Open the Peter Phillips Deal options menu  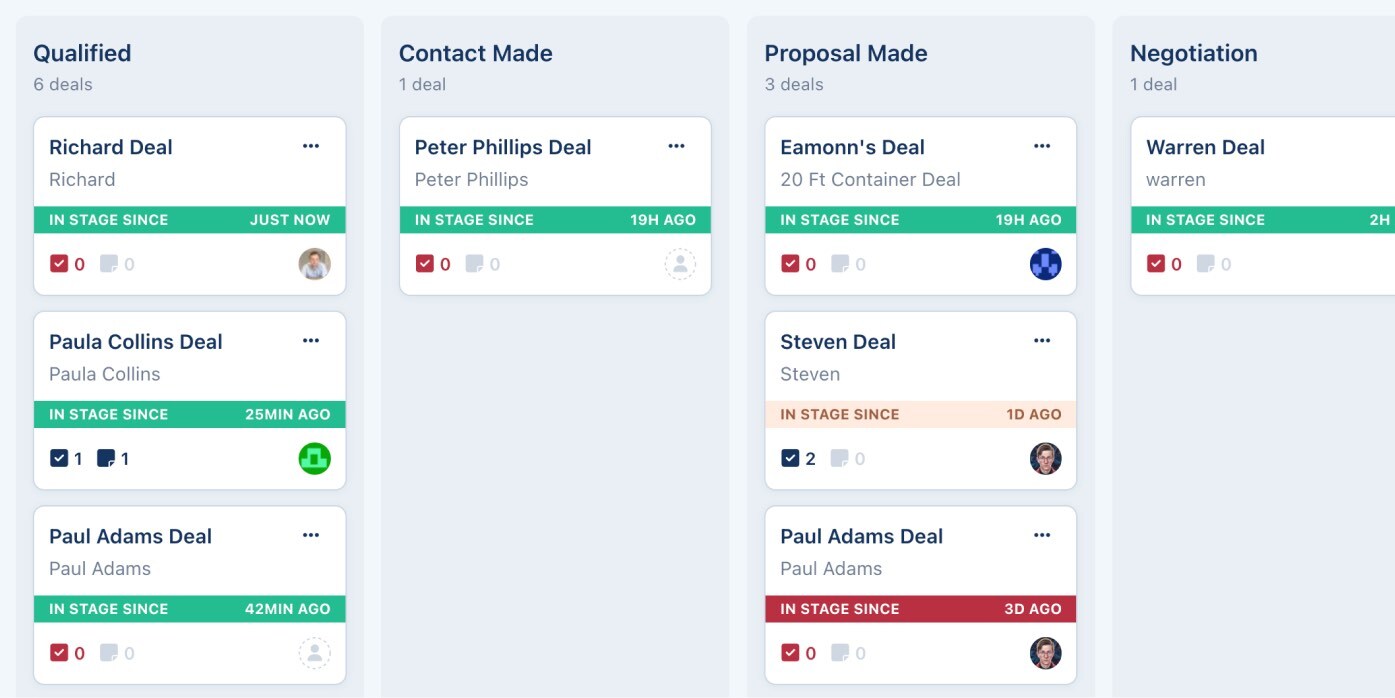coord(677,146)
